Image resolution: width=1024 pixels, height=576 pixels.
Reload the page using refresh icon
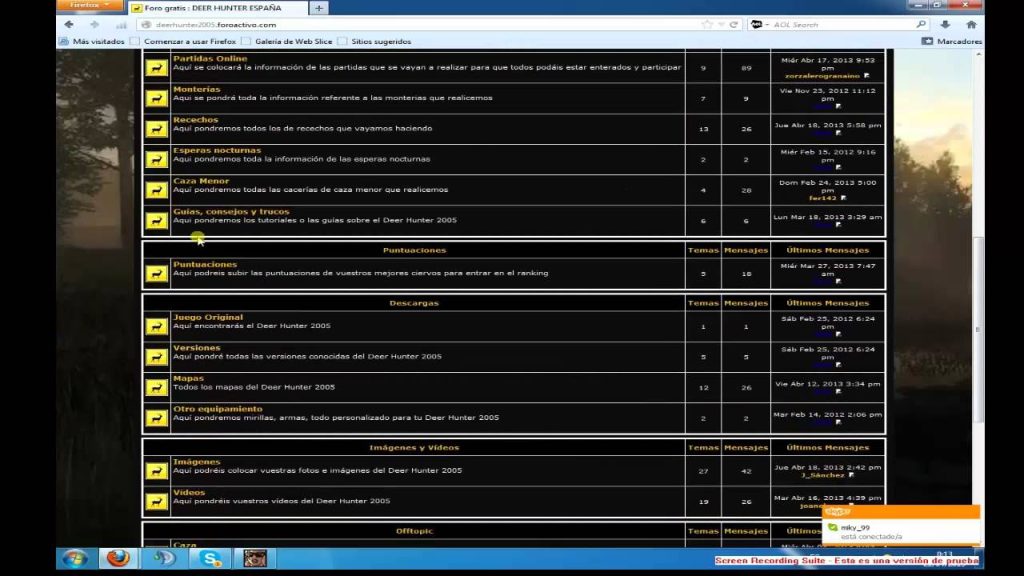tap(733, 24)
